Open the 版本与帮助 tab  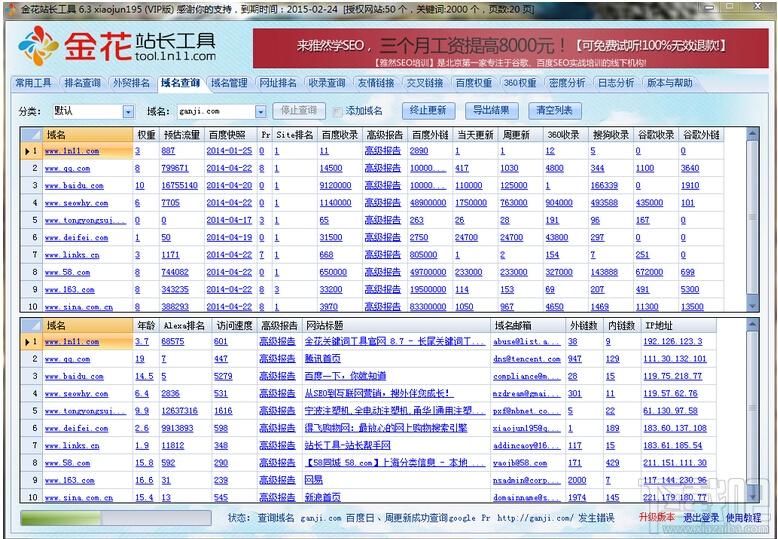670,83
